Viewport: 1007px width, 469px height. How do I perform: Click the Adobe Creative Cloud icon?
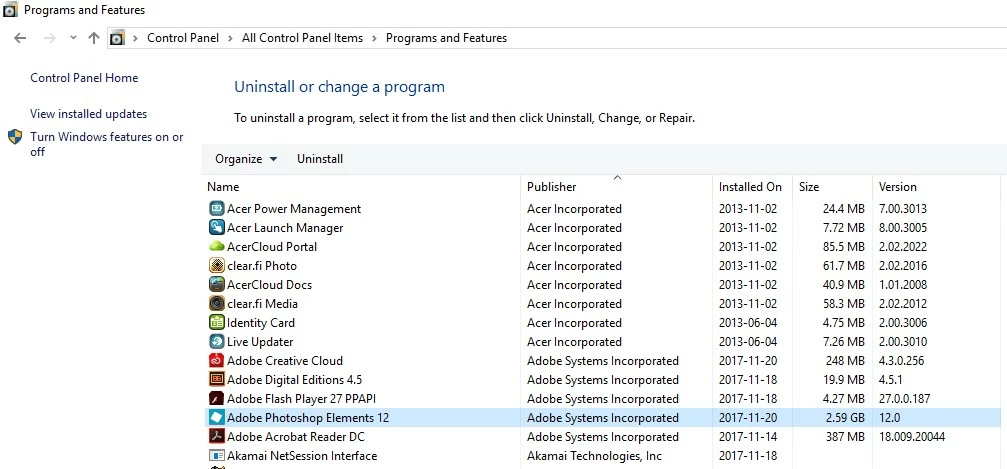click(x=216, y=360)
